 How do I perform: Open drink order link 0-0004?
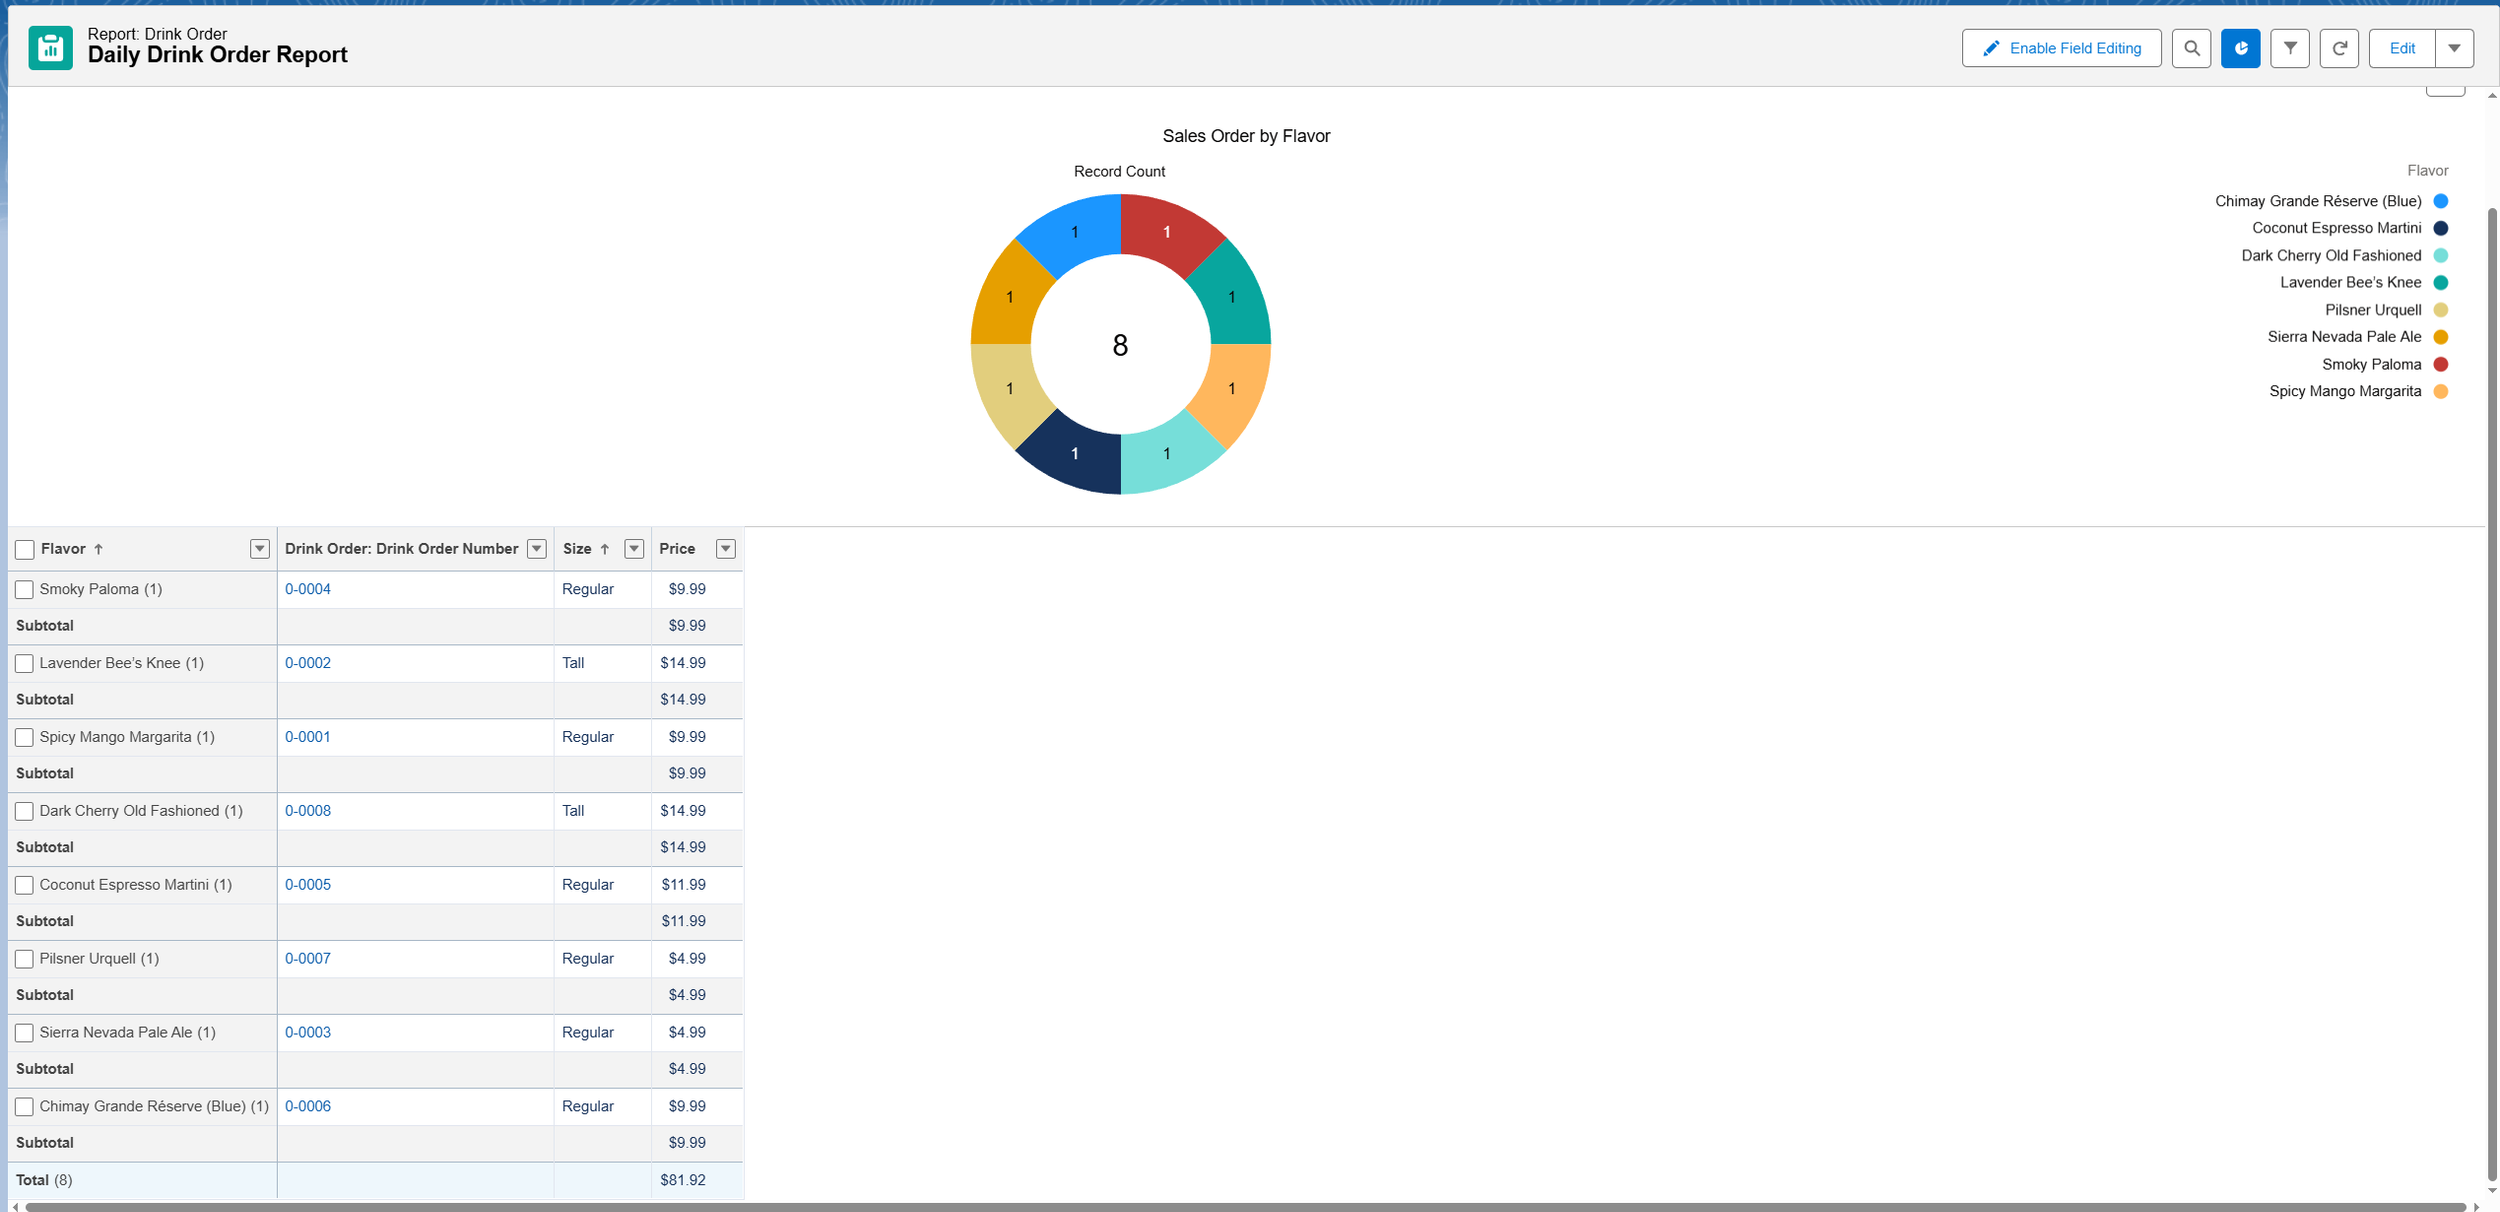pos(308,589)
